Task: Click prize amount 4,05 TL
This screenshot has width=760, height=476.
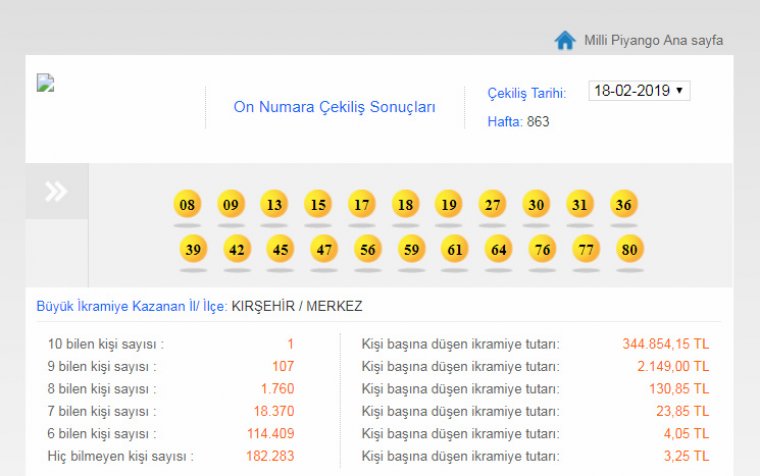Action: pos(686,433)
